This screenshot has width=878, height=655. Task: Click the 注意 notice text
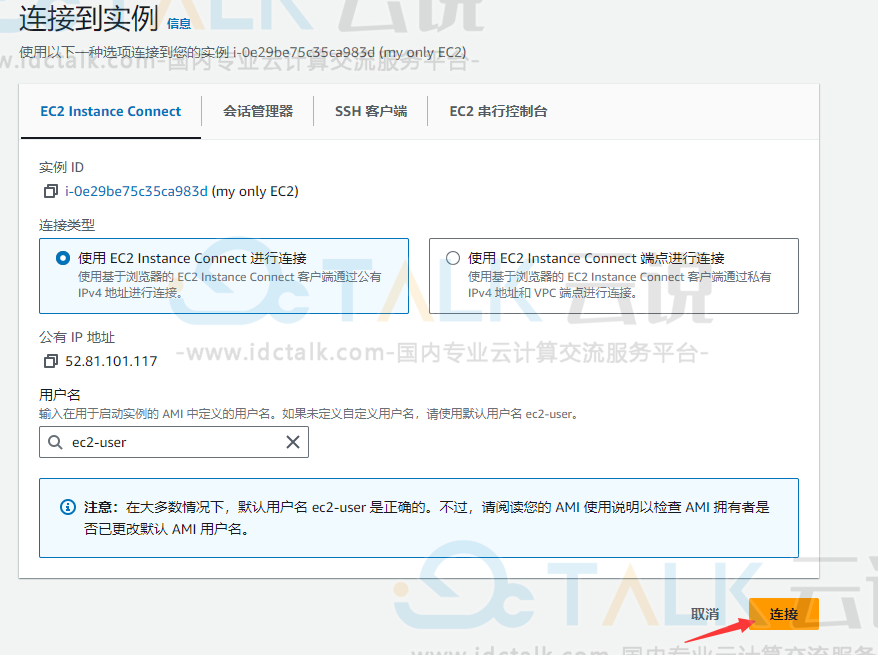[x=427, y=518]
